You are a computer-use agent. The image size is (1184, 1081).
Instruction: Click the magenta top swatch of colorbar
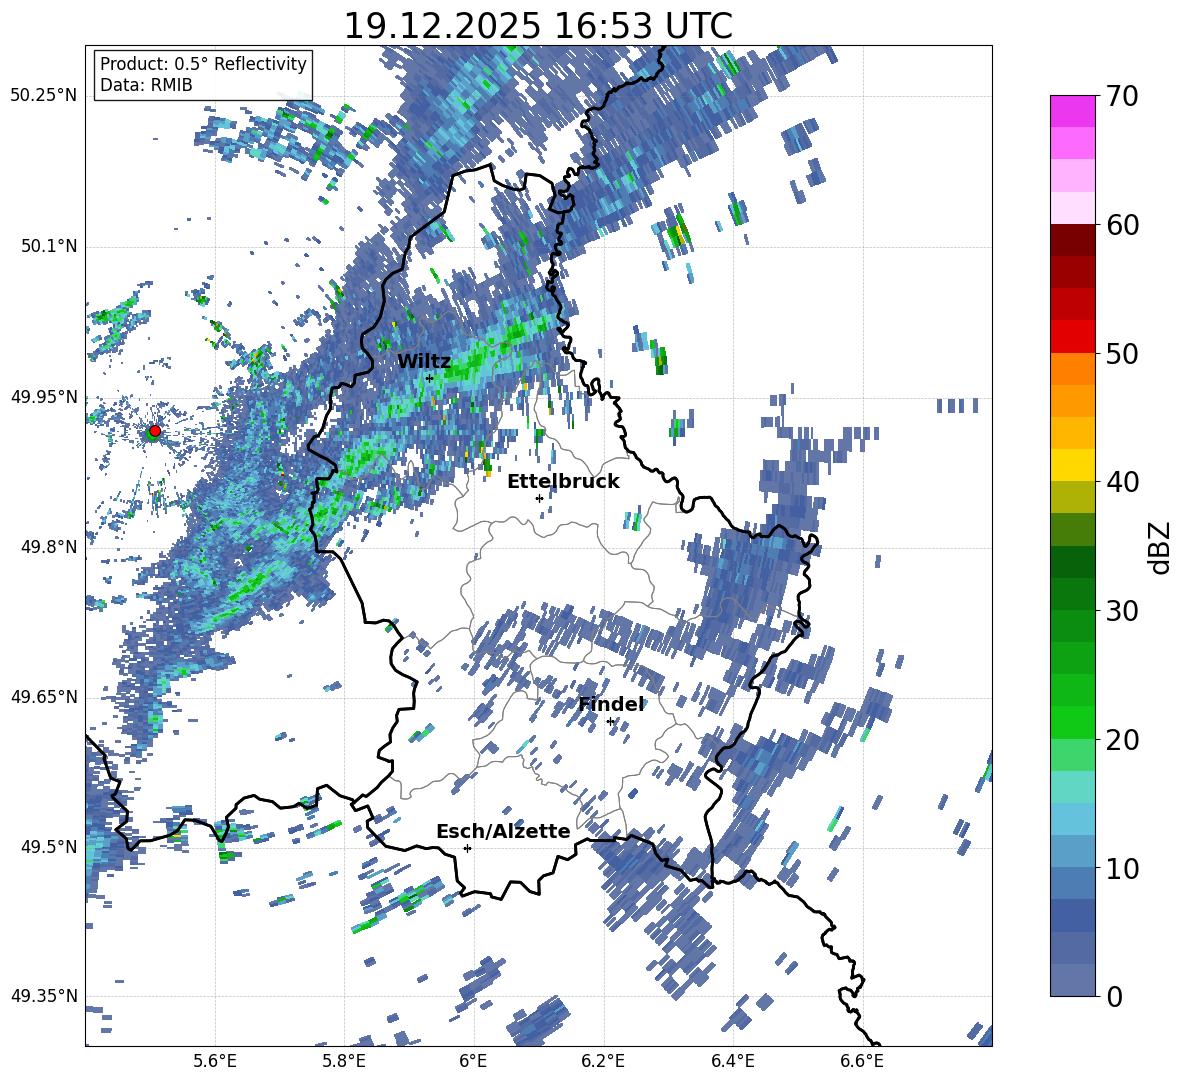click(x=1072, y=111)
